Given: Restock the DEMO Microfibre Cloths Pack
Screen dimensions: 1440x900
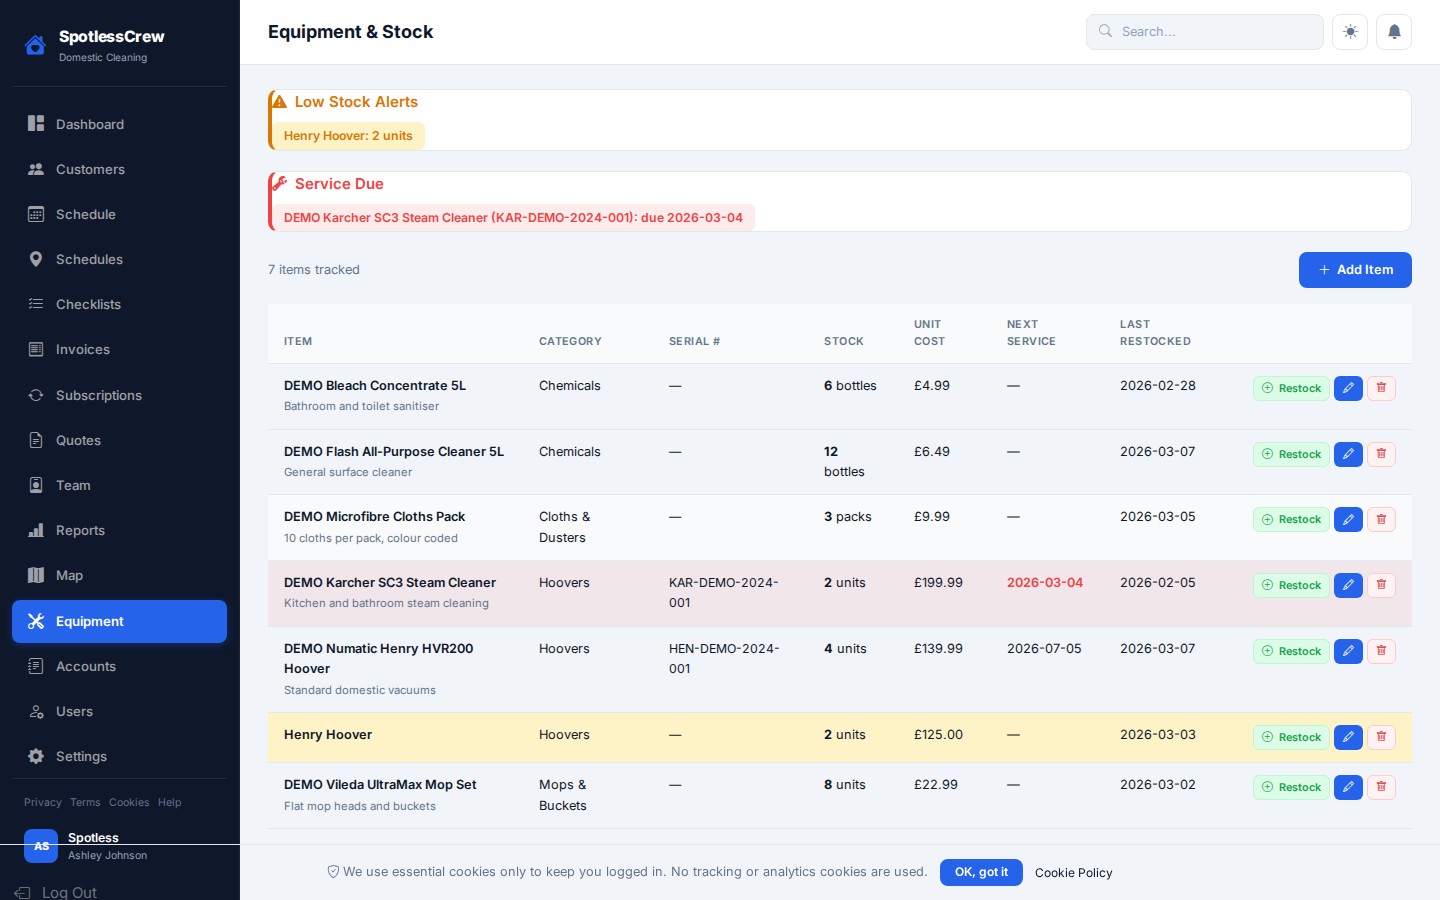Looking at the screenshot, I should [1291, 519].
